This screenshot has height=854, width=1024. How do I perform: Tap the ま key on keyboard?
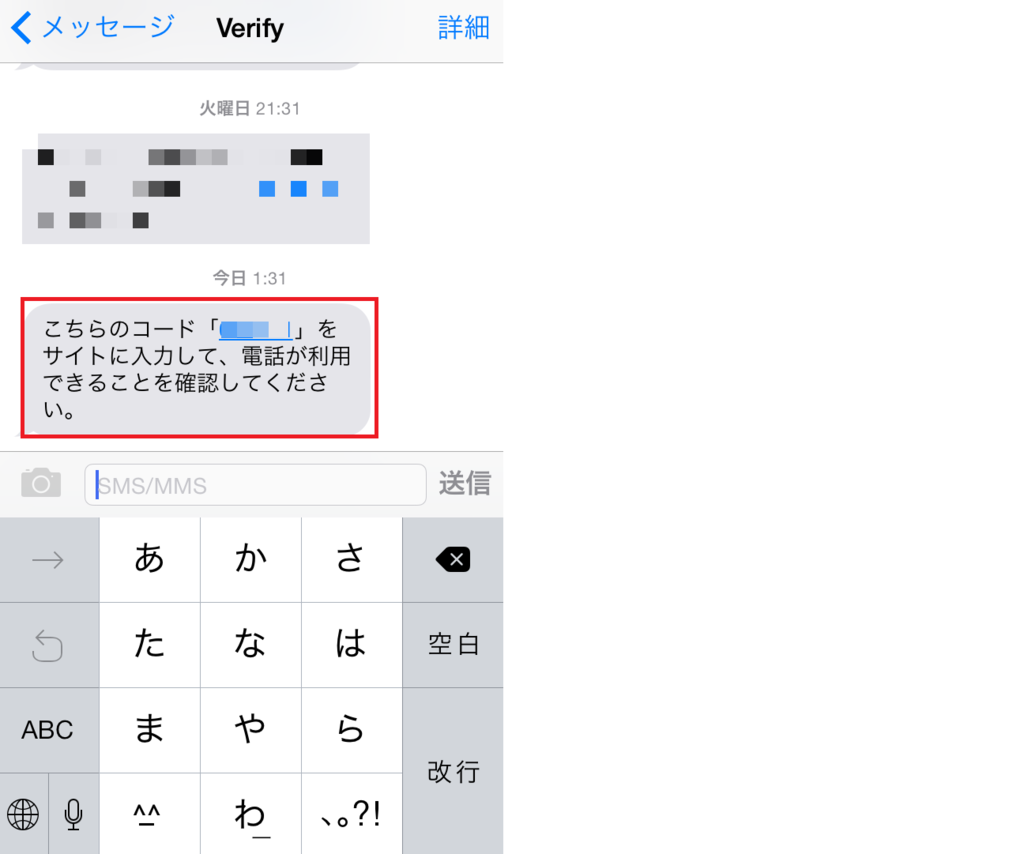150,729
